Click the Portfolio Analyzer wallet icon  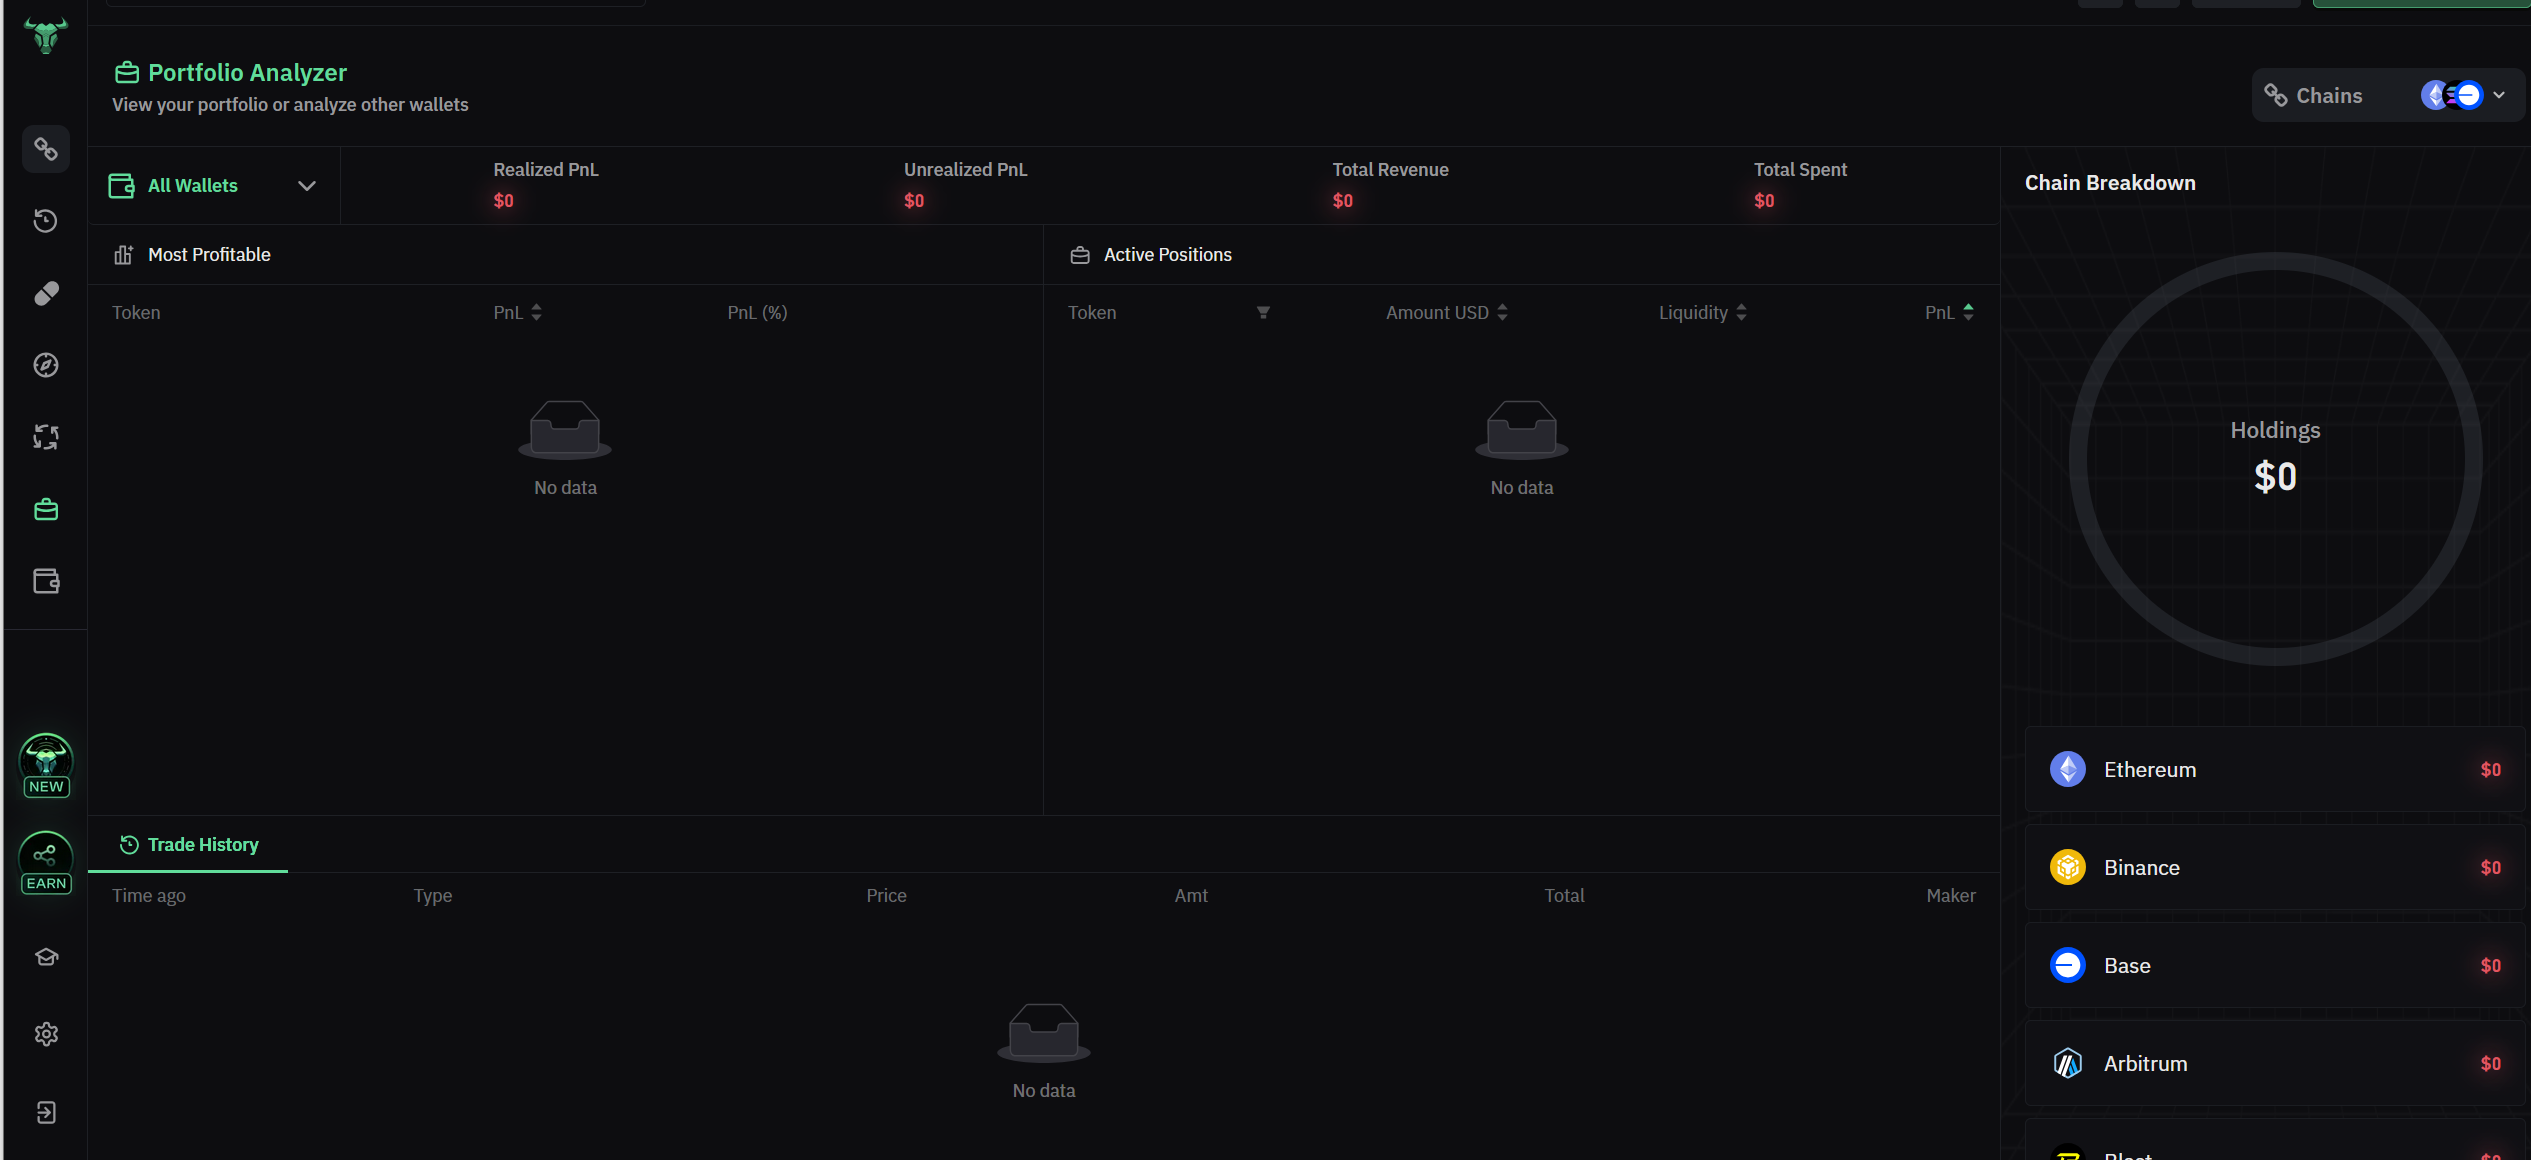tap(126, 73)
